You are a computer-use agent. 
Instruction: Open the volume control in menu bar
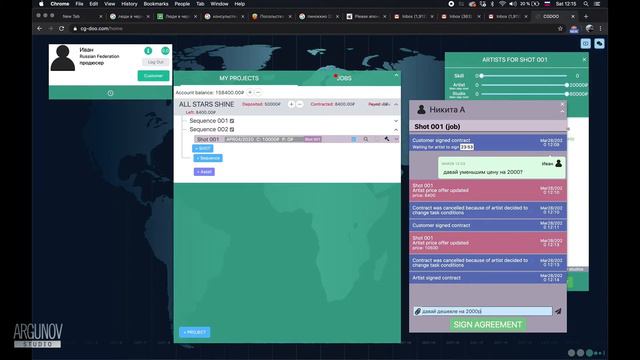[x=513, y=4]
